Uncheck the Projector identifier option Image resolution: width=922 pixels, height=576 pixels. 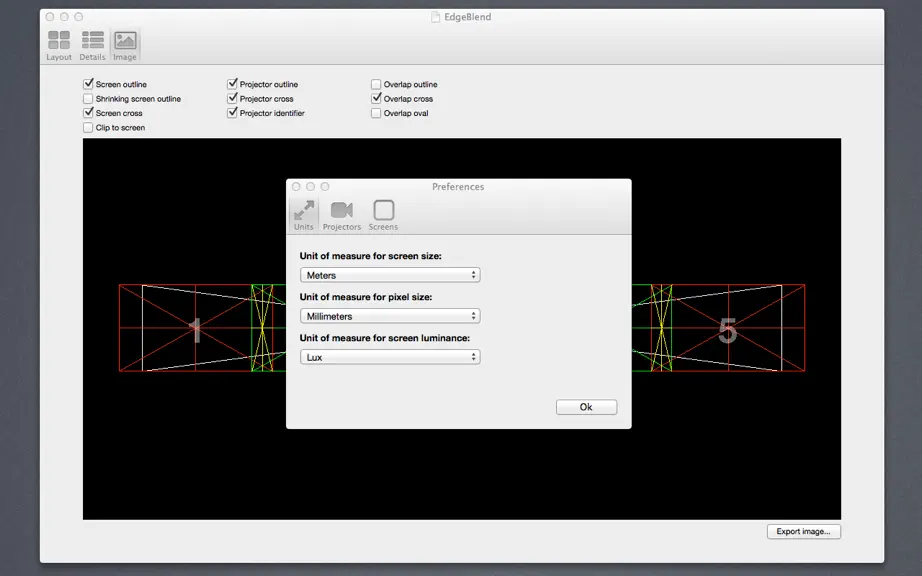click(x=232, y=113)
